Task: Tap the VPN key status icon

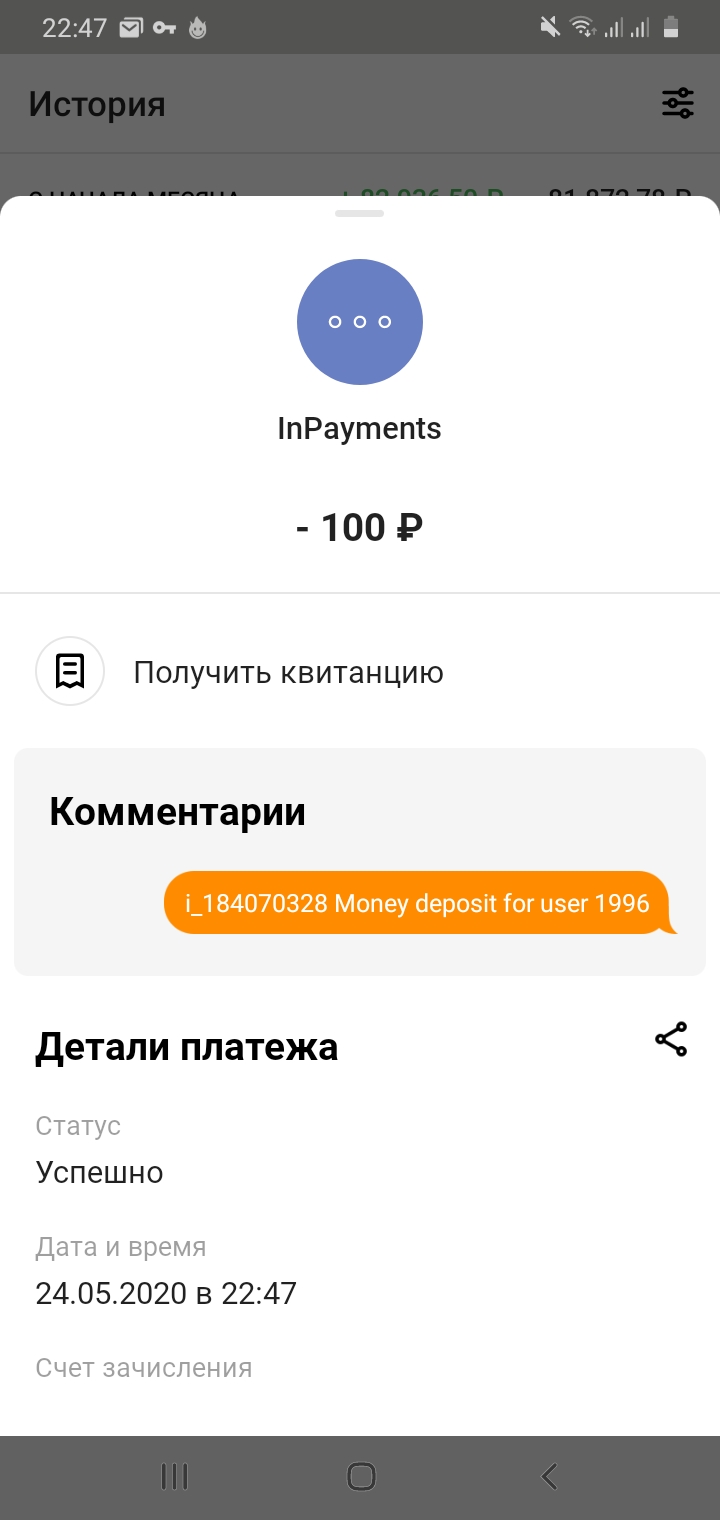Action: tap(164, 28)
